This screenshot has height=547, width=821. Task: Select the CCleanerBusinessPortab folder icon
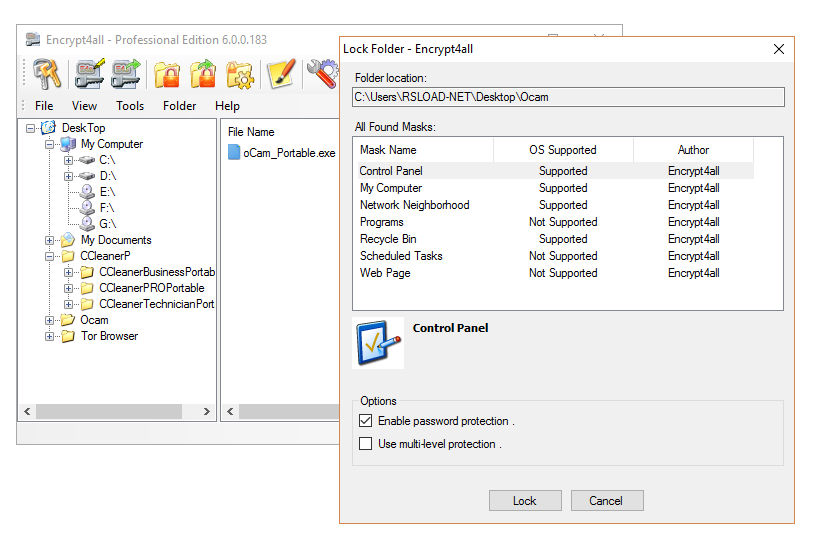pyautogui.click(x=87, y=272)
